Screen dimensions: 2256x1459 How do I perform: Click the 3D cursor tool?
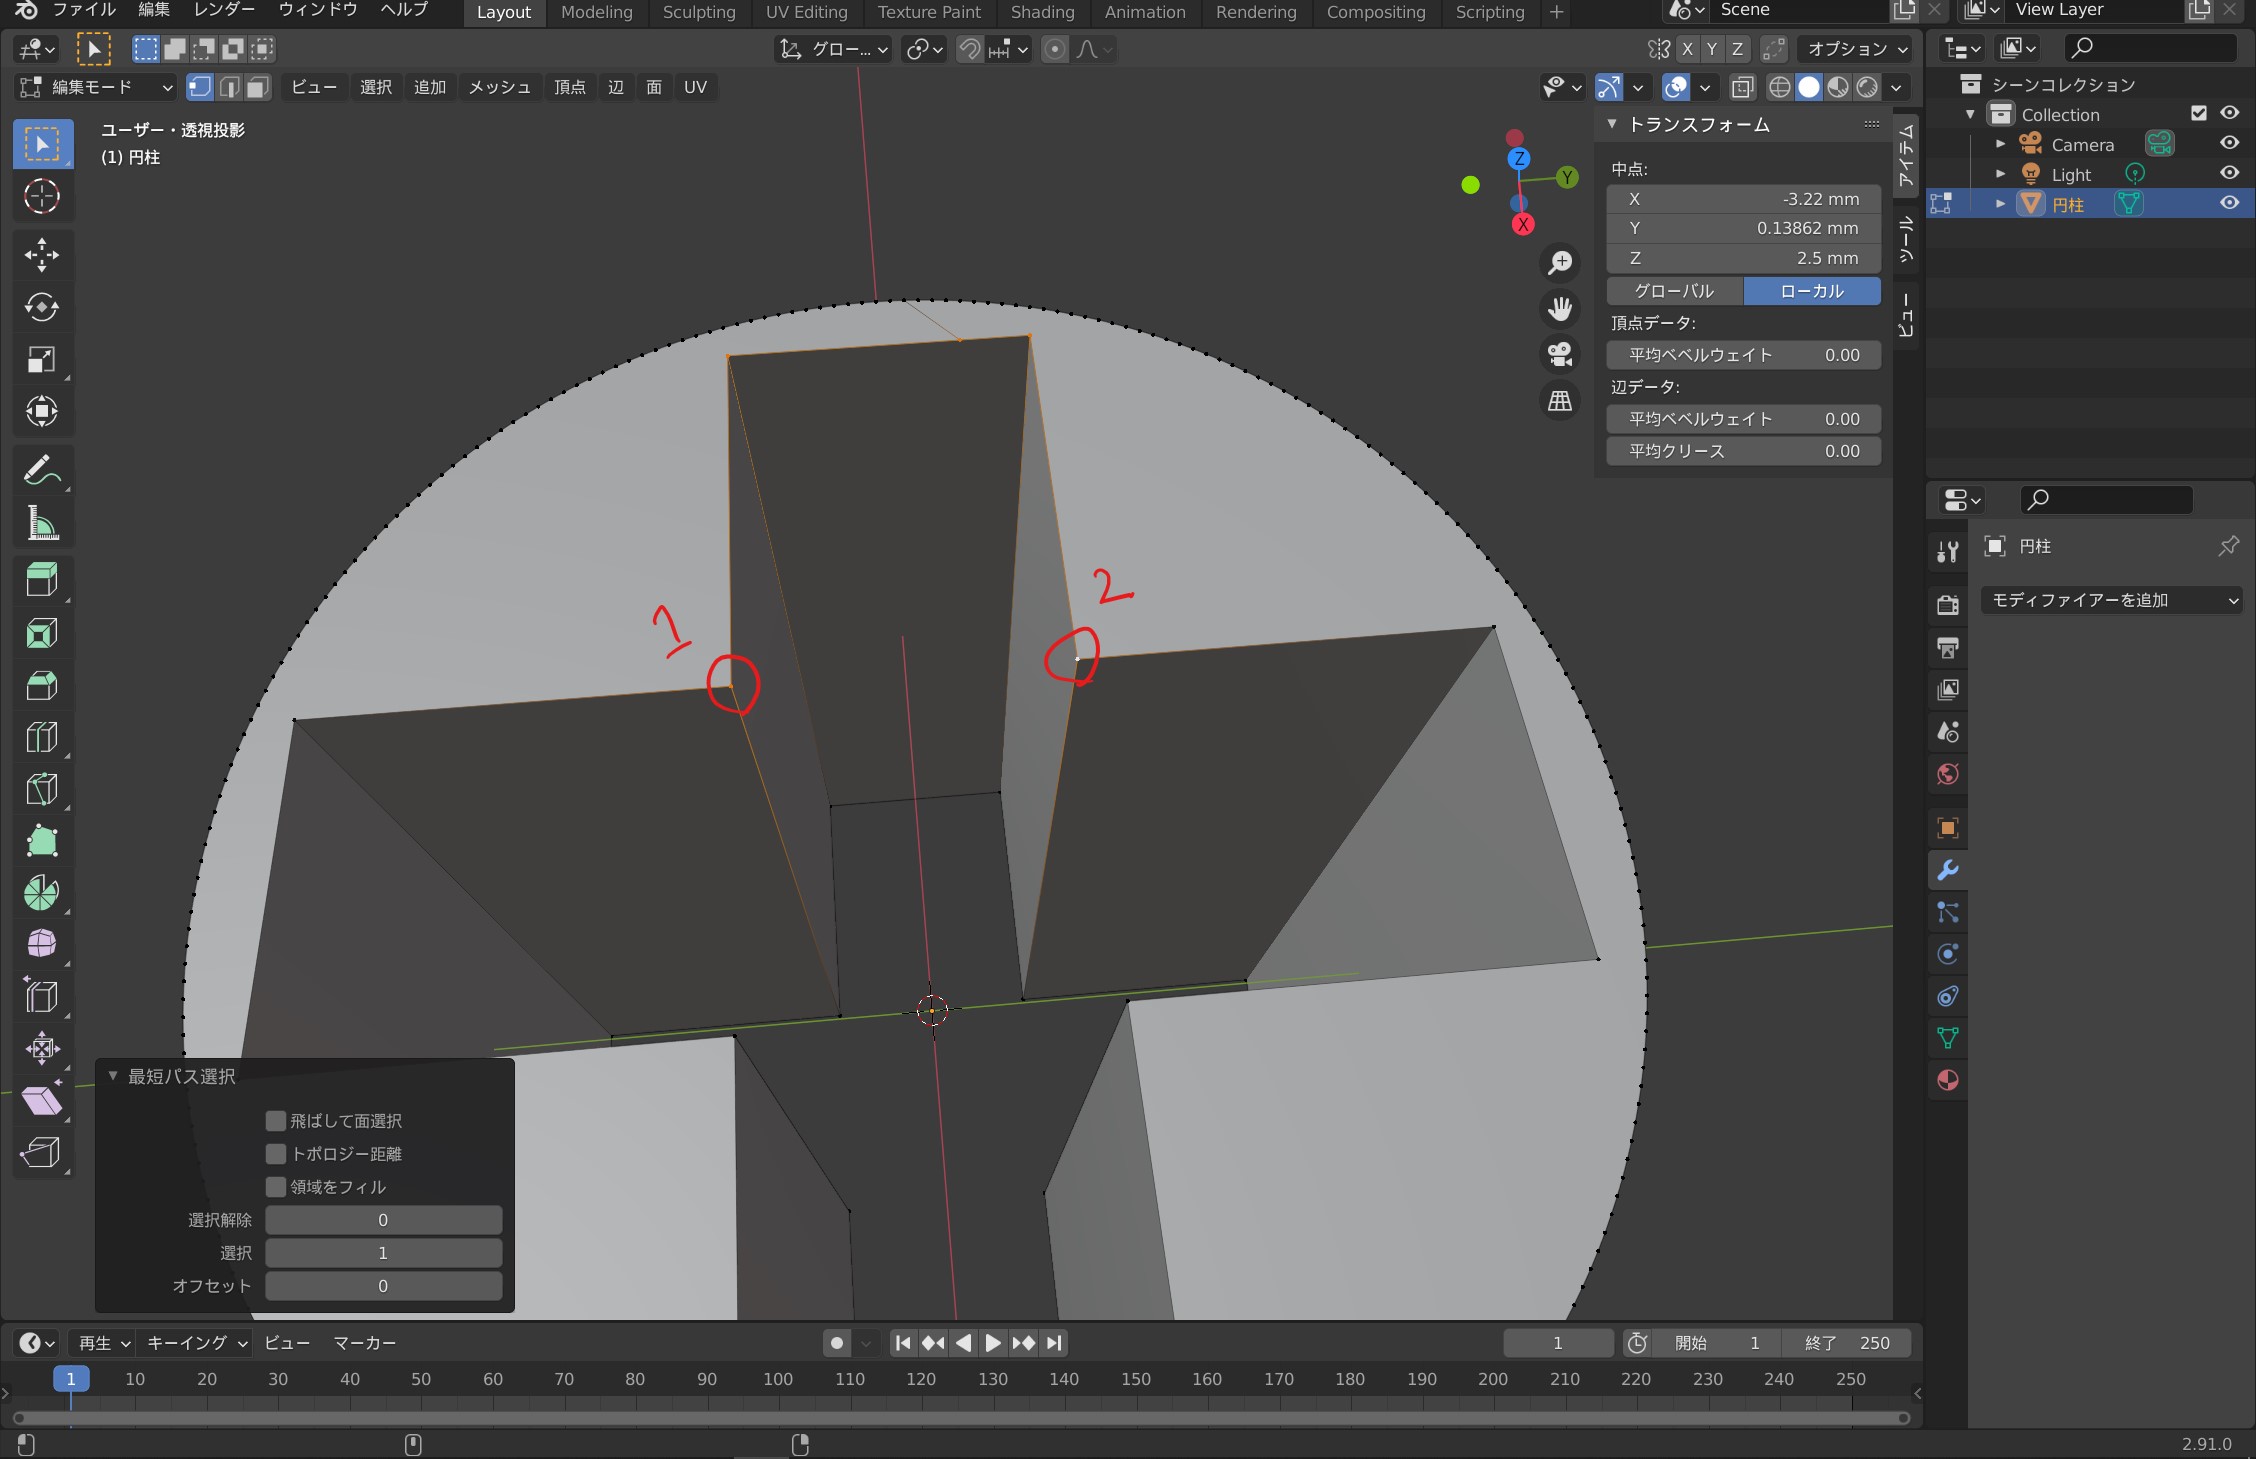(41, 196)
